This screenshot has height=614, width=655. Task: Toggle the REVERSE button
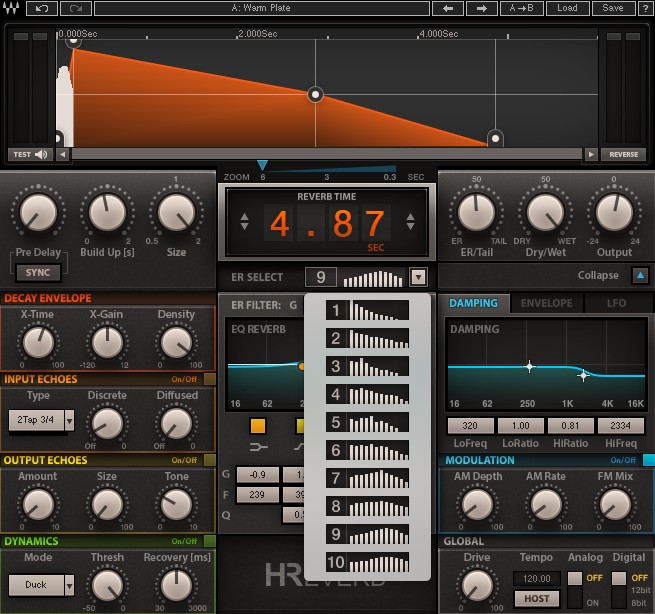tap(624, 155)
